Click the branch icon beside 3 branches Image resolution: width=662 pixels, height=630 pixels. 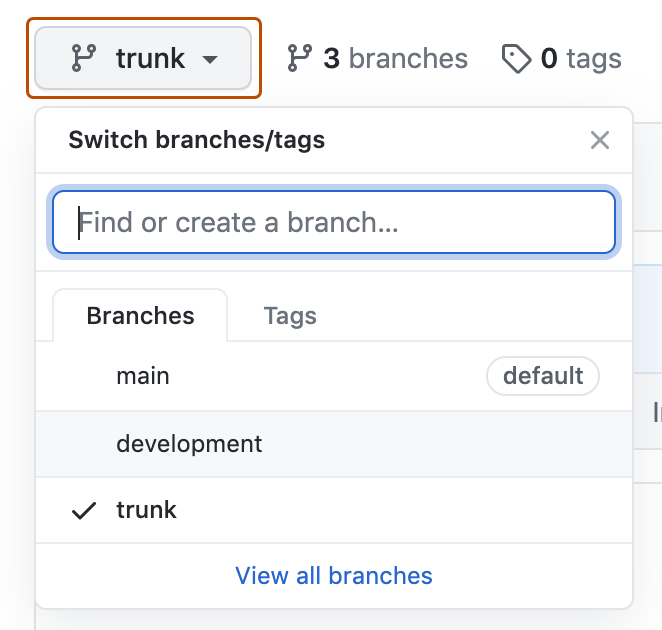click(299, 59)
